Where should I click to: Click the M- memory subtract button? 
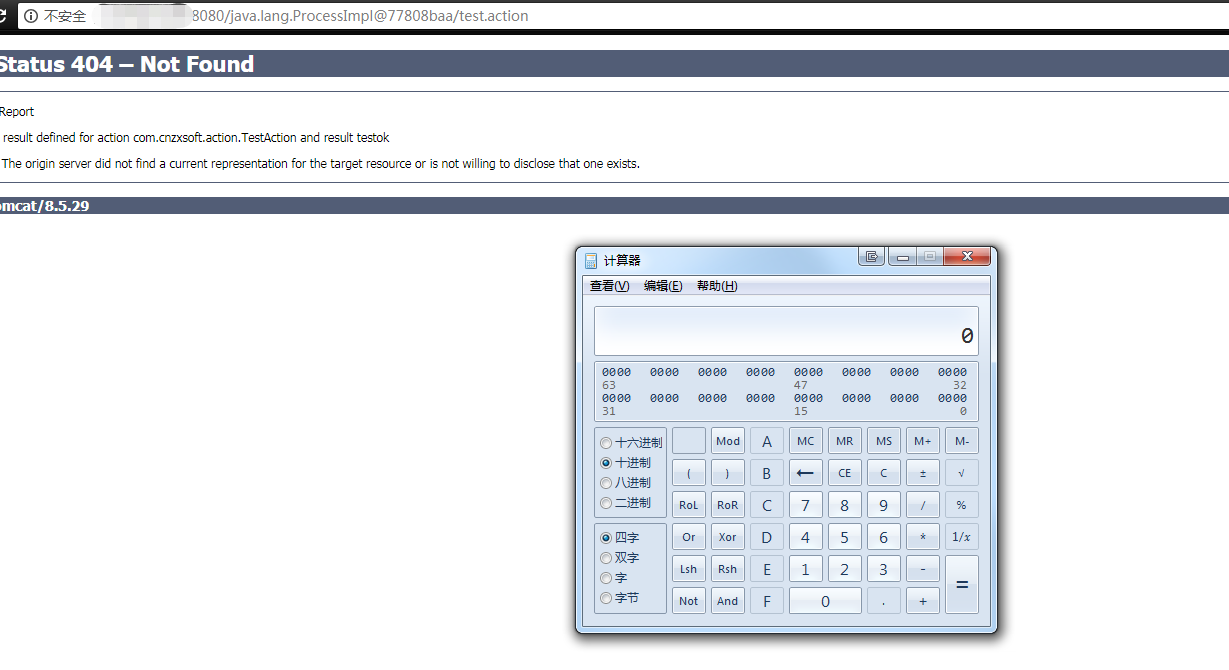[x=962, y=441]
